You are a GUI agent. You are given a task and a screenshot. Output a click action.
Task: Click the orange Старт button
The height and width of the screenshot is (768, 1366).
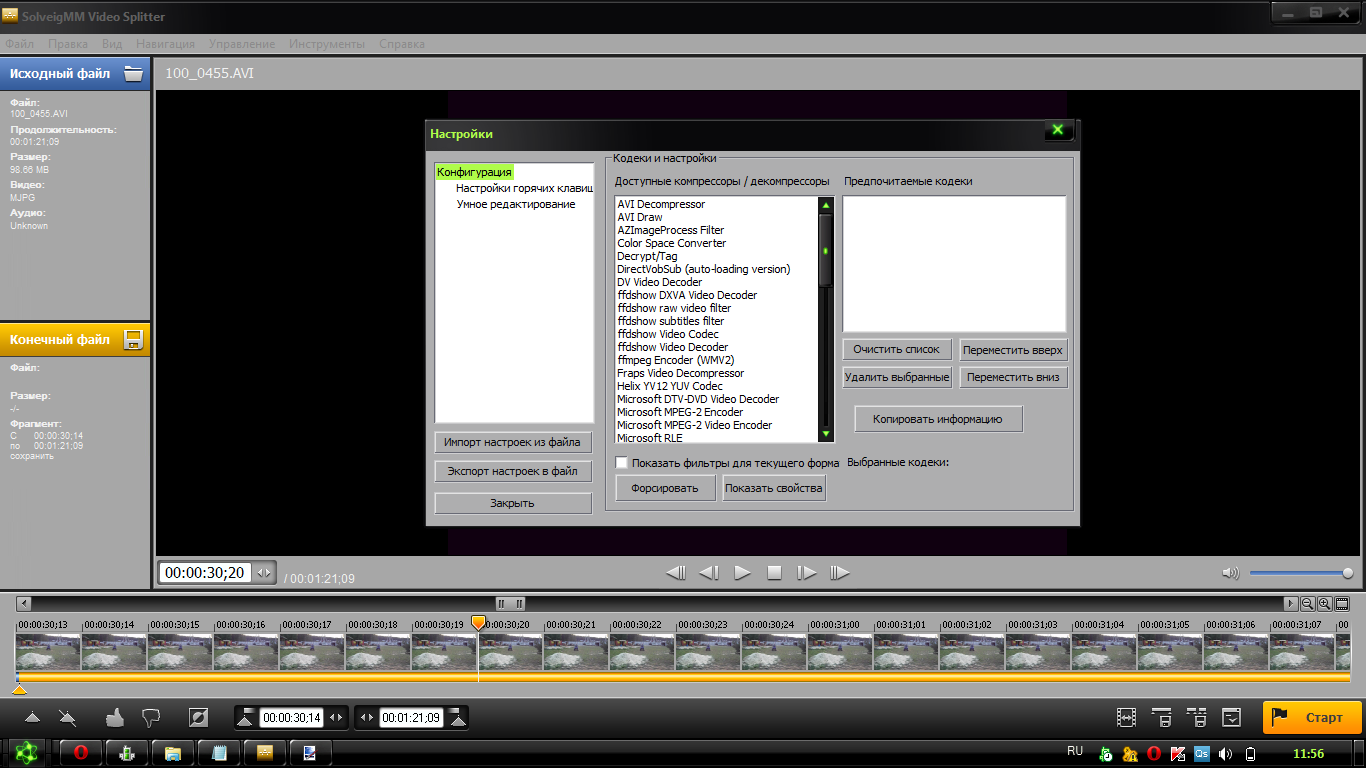pyautogui.click(x=1312, y=717)
